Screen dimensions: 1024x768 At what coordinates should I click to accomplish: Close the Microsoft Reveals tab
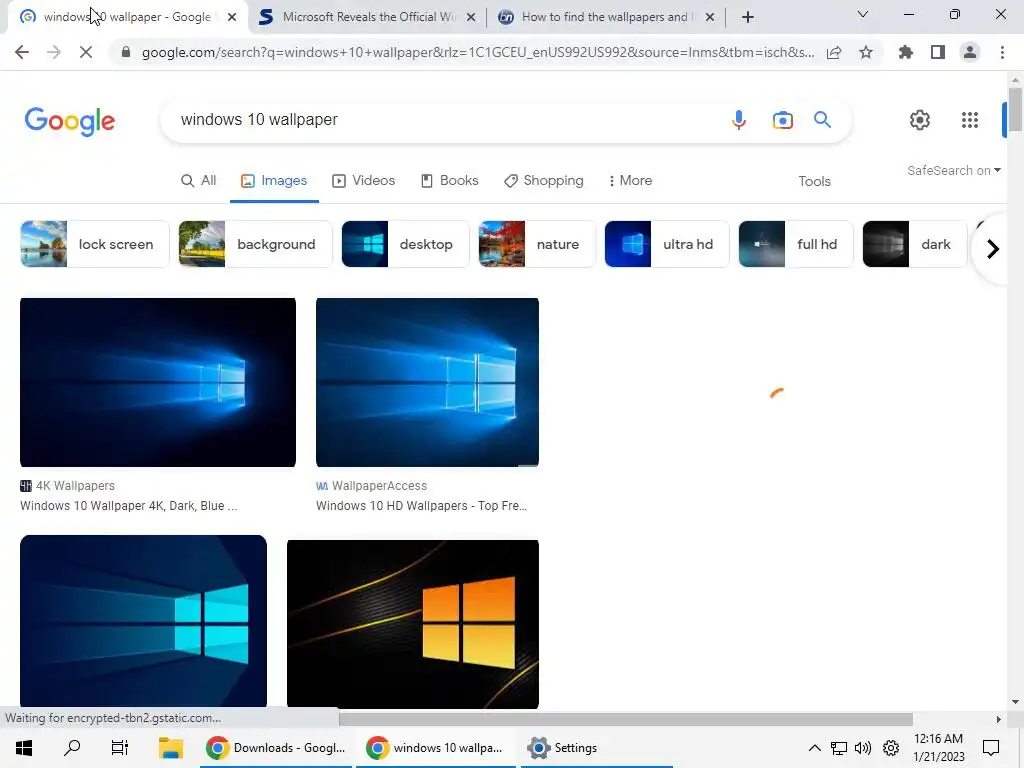pyautogui.click(x=471, y=17)
